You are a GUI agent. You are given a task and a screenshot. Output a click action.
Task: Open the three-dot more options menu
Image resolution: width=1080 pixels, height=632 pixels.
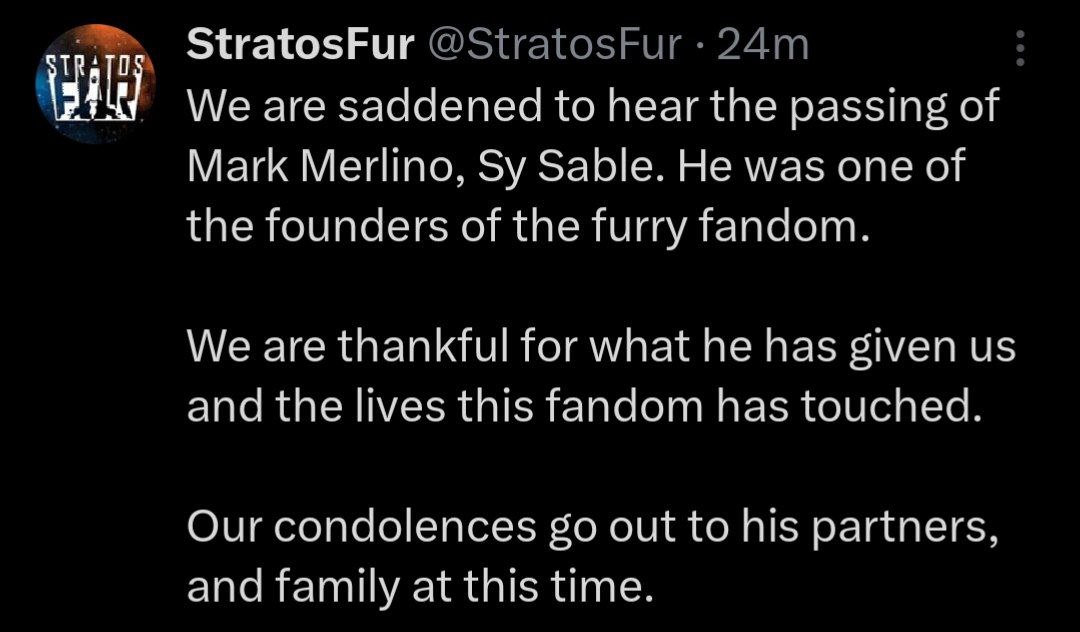coord(1020,48)
